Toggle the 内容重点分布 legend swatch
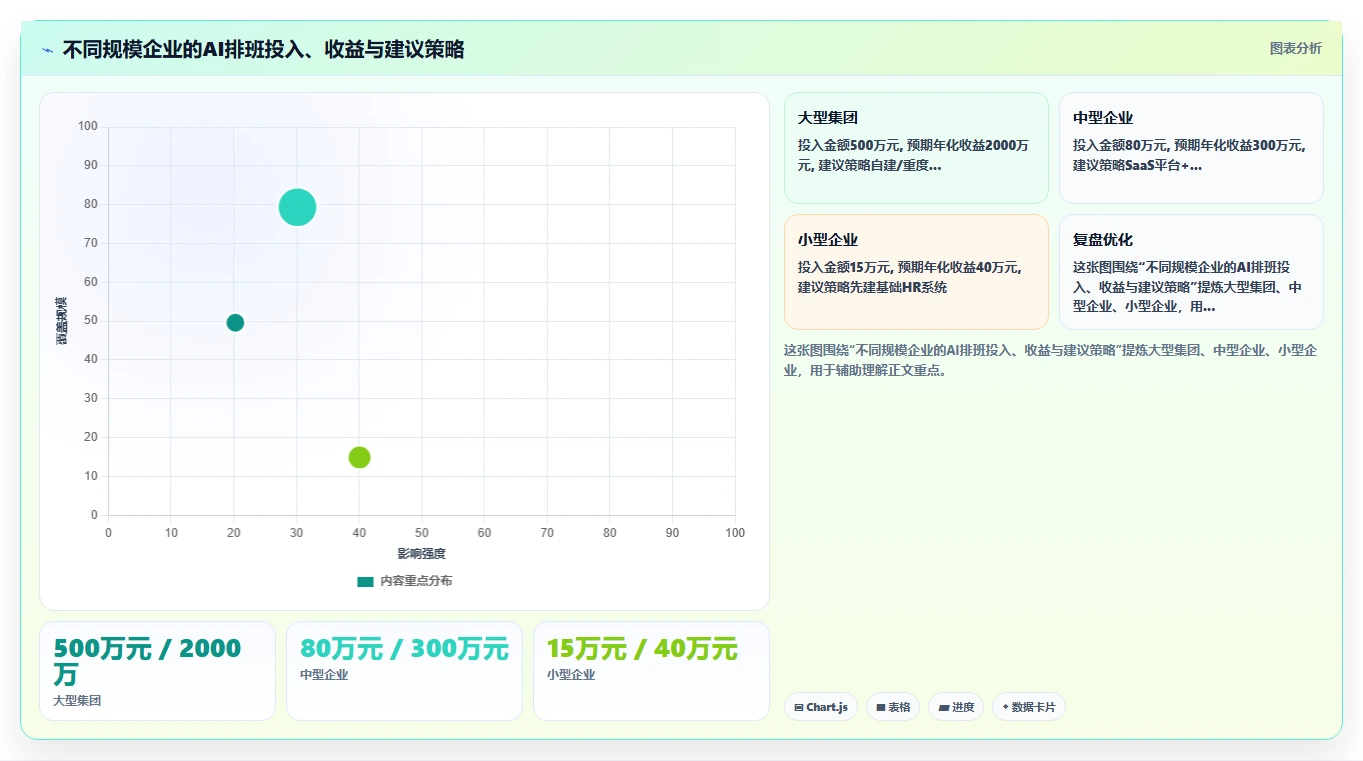Viewport: 1363px width, 761px height. point(365,581)
